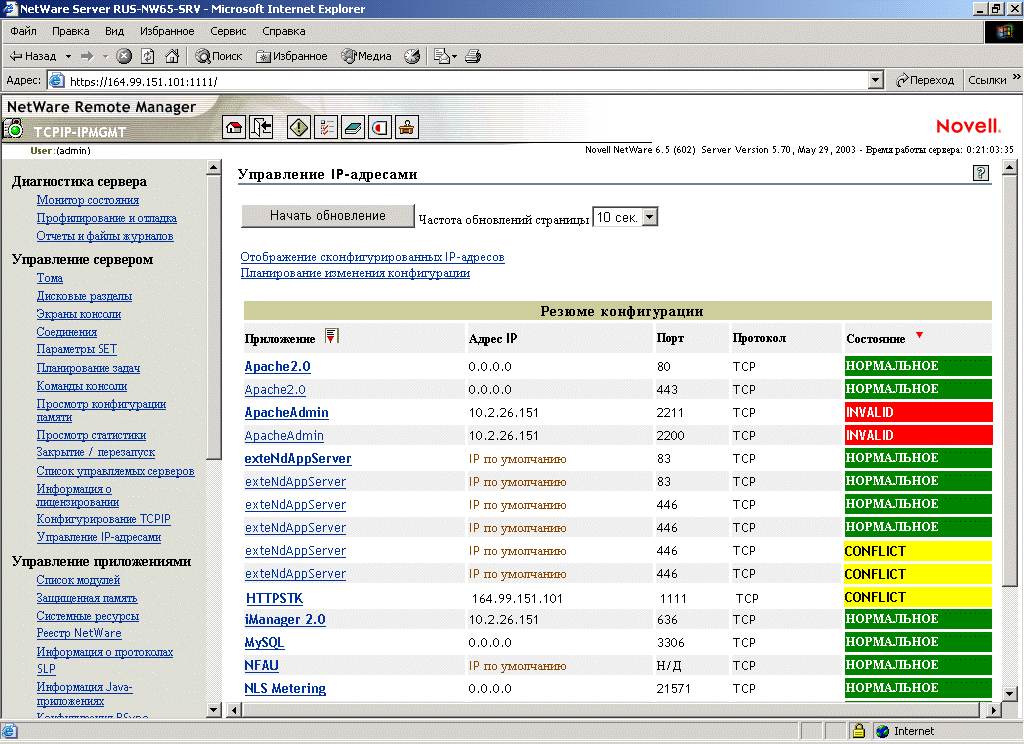
Task: Open the Медиа toolbar button
Action: click(x=366, y=56)
